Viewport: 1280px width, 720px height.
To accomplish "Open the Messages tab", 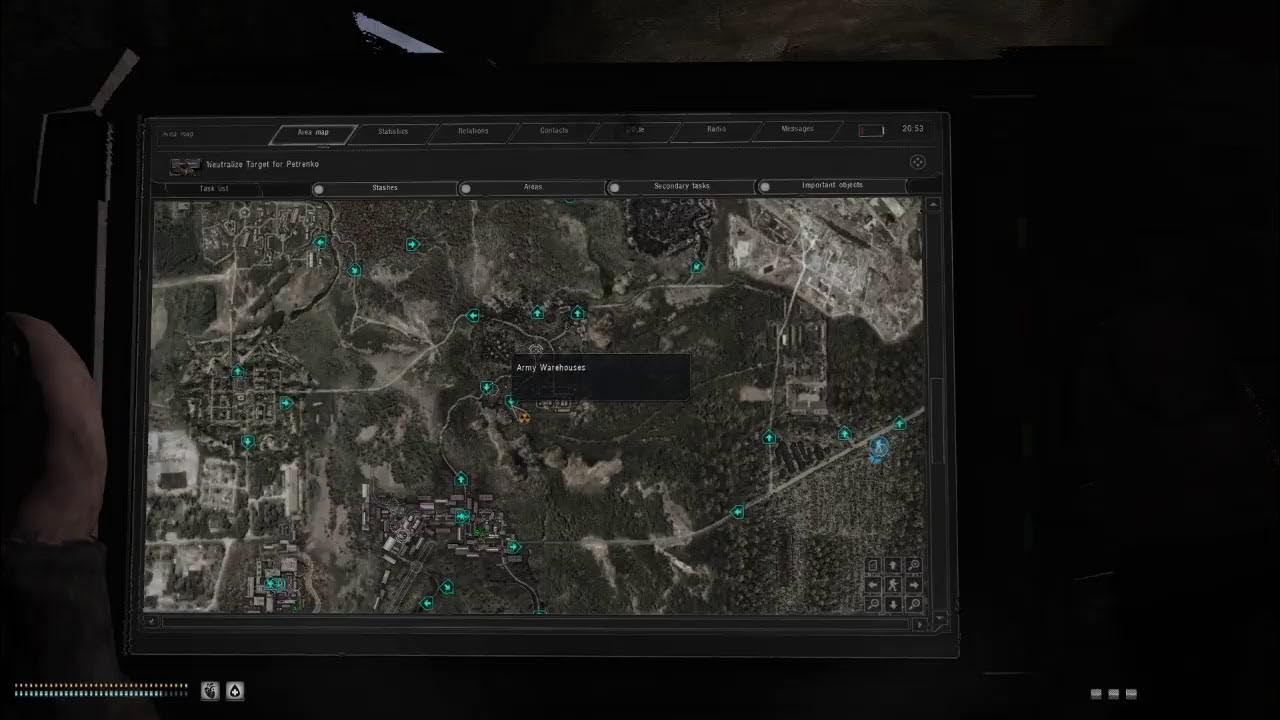I will pos(797,129).
